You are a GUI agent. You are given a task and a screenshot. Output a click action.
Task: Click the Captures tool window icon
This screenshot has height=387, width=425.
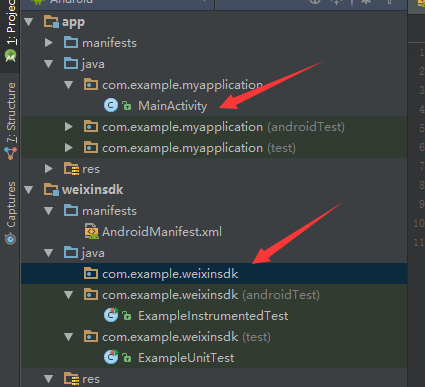coord(10,239)
